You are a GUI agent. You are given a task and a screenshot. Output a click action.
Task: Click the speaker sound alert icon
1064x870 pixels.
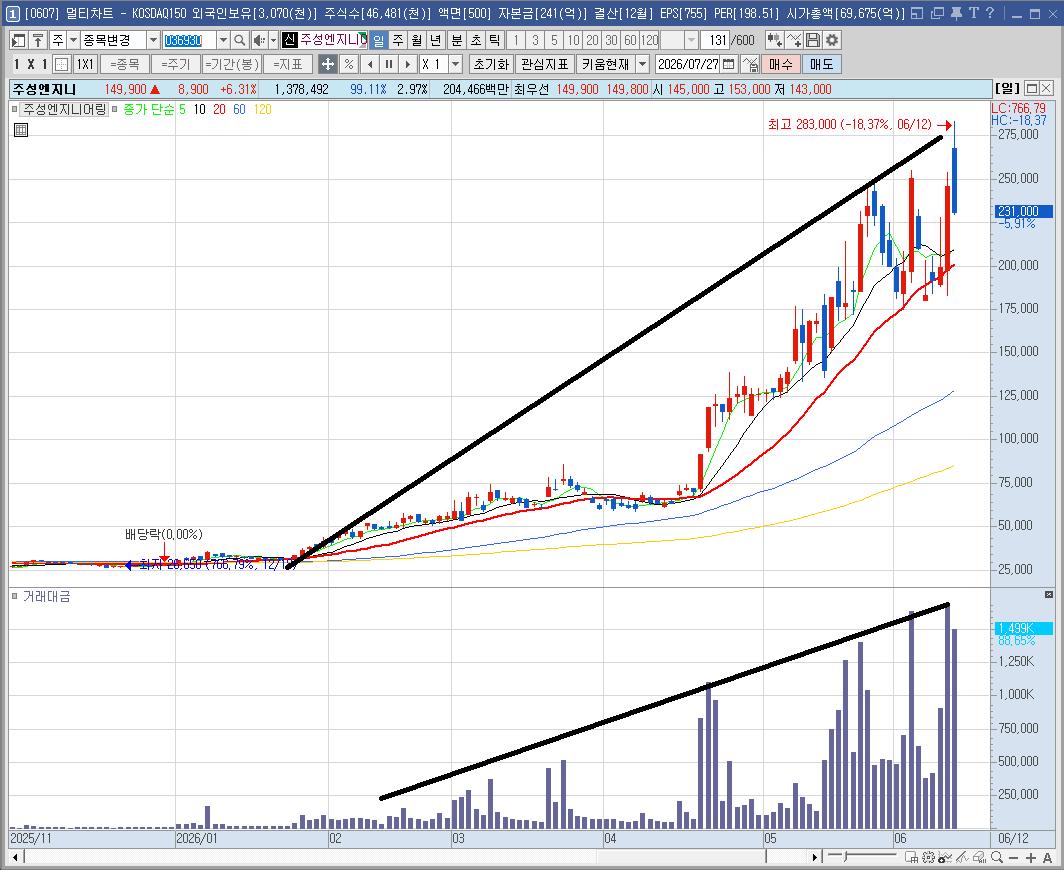(259, 41)
